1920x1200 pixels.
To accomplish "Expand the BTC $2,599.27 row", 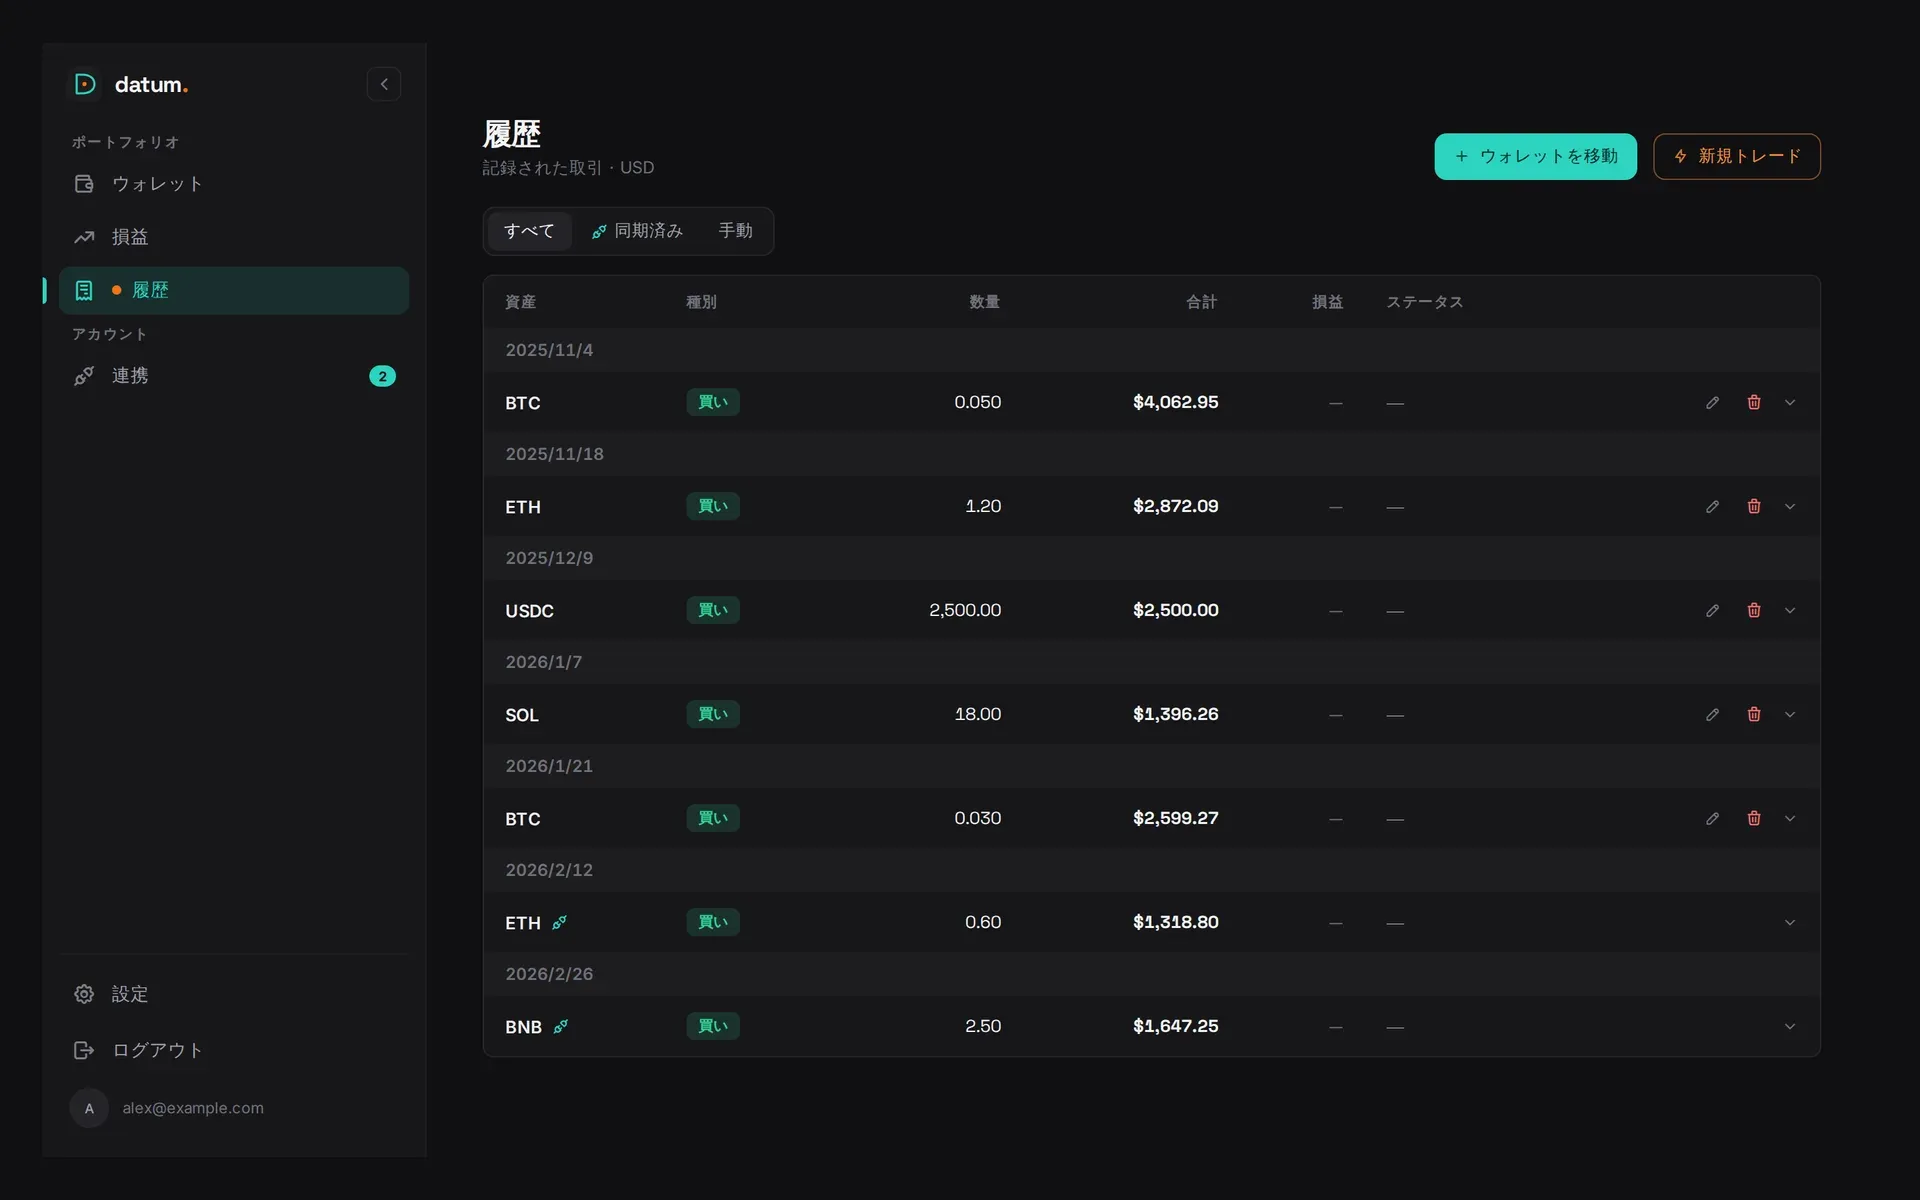I will pyautogui.click(x=1790, y=819).
